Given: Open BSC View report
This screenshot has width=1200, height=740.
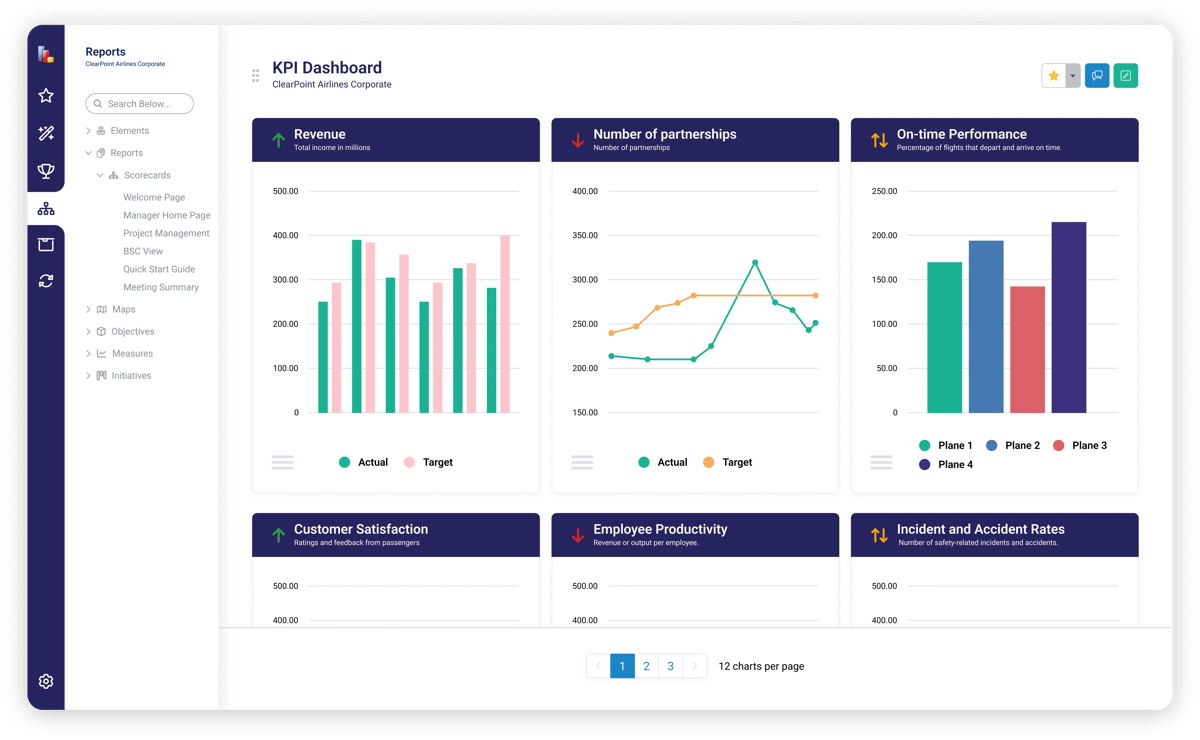Looking at the screenshot, I should (143, 252).
